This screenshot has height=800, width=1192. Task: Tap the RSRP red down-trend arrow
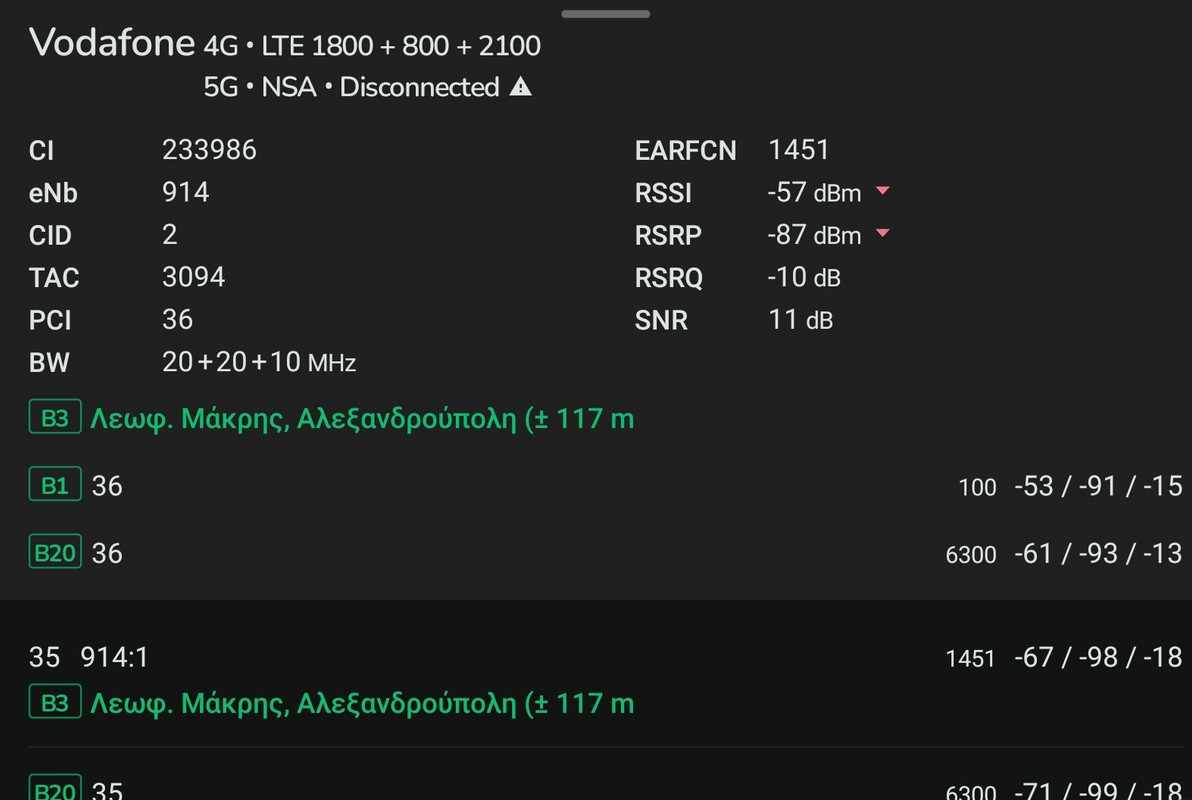click(883, 233)
